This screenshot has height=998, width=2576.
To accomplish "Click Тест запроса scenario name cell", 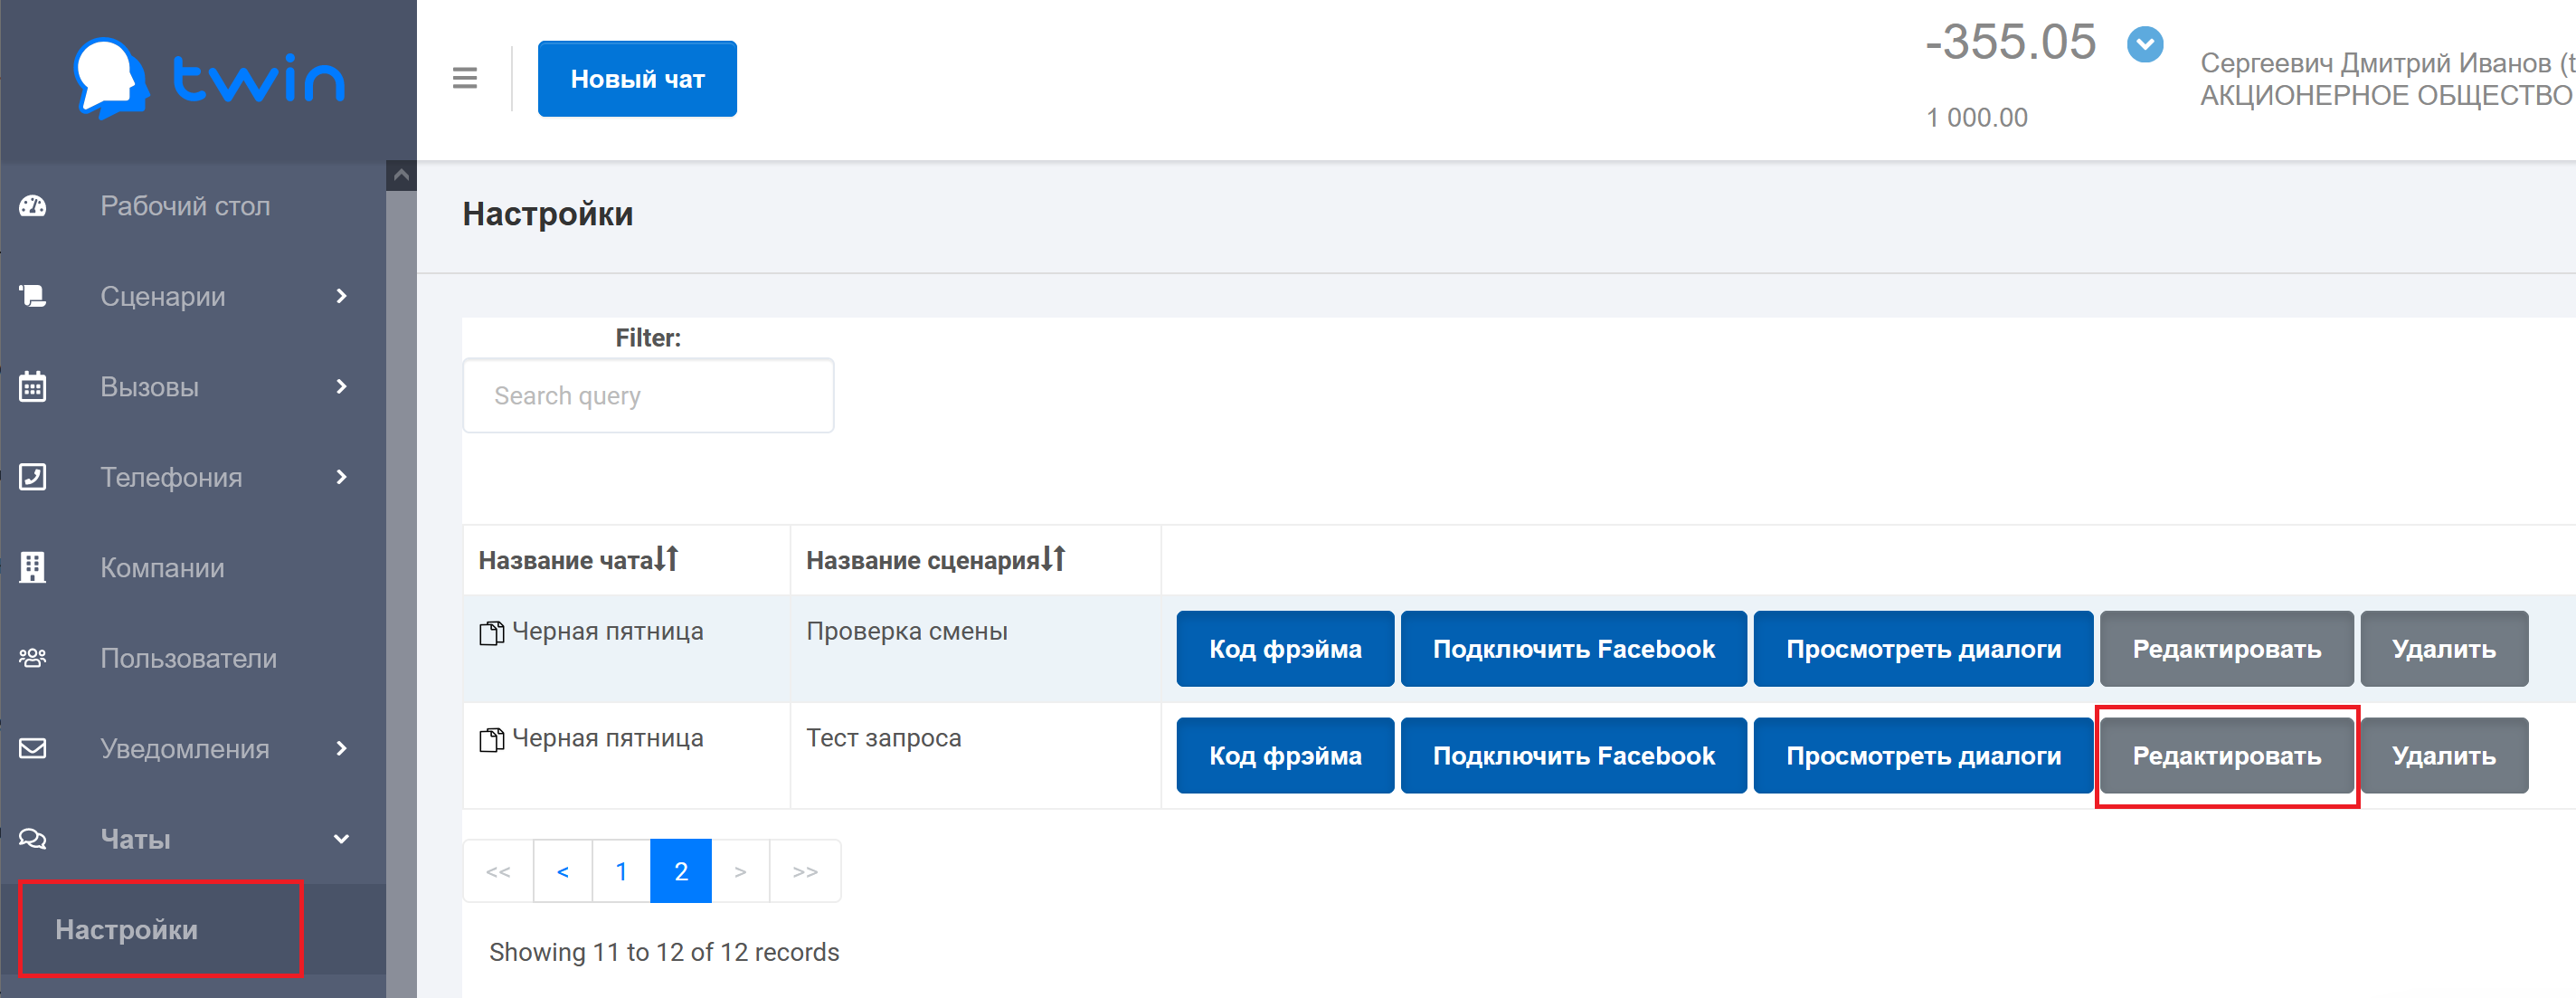I will click(975, 755).
